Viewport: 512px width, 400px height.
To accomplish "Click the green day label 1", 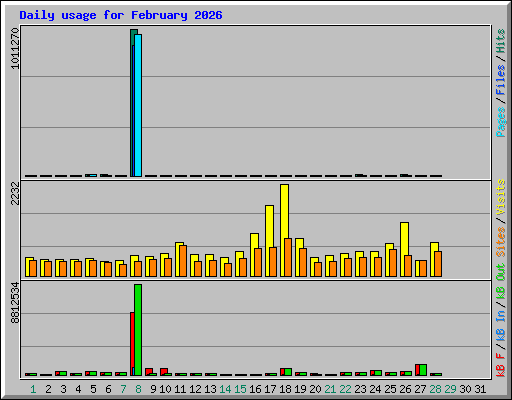I will click(x=33, y=389).
